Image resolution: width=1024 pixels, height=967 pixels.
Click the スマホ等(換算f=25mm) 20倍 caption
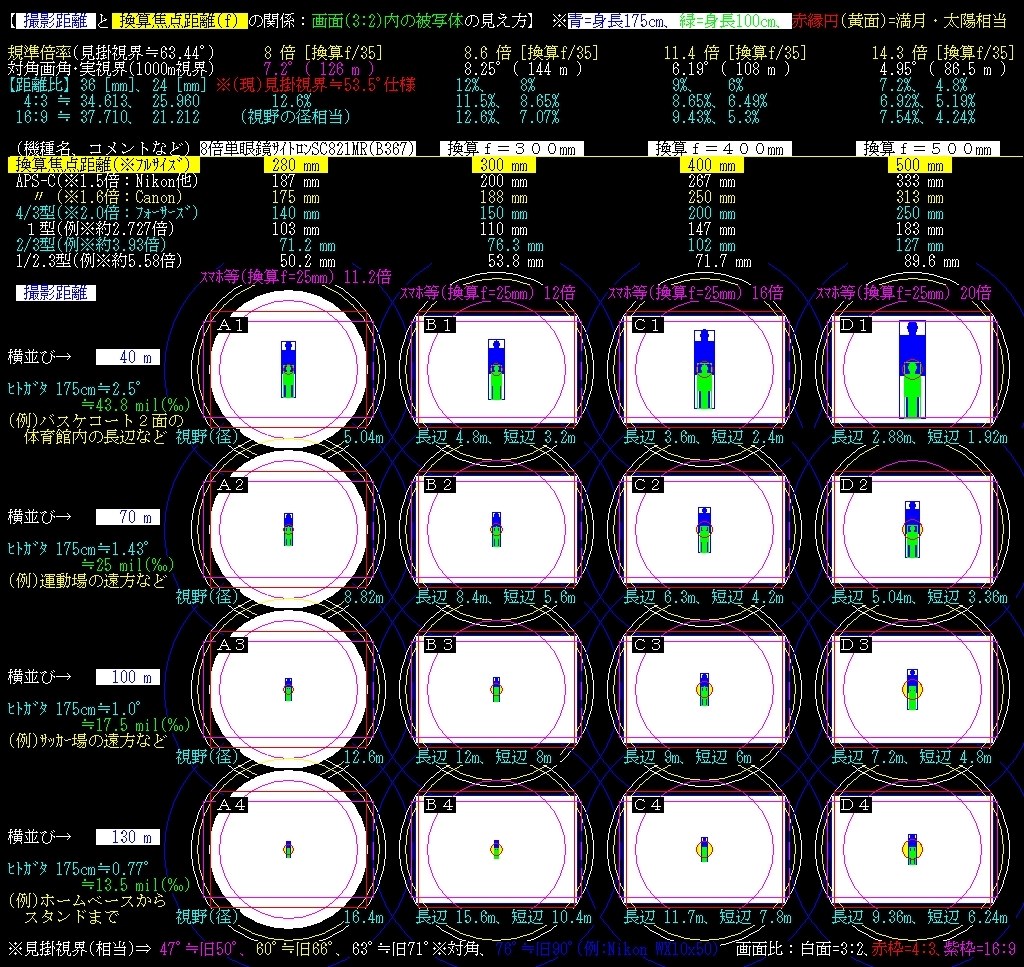click(x=904, y=293)
